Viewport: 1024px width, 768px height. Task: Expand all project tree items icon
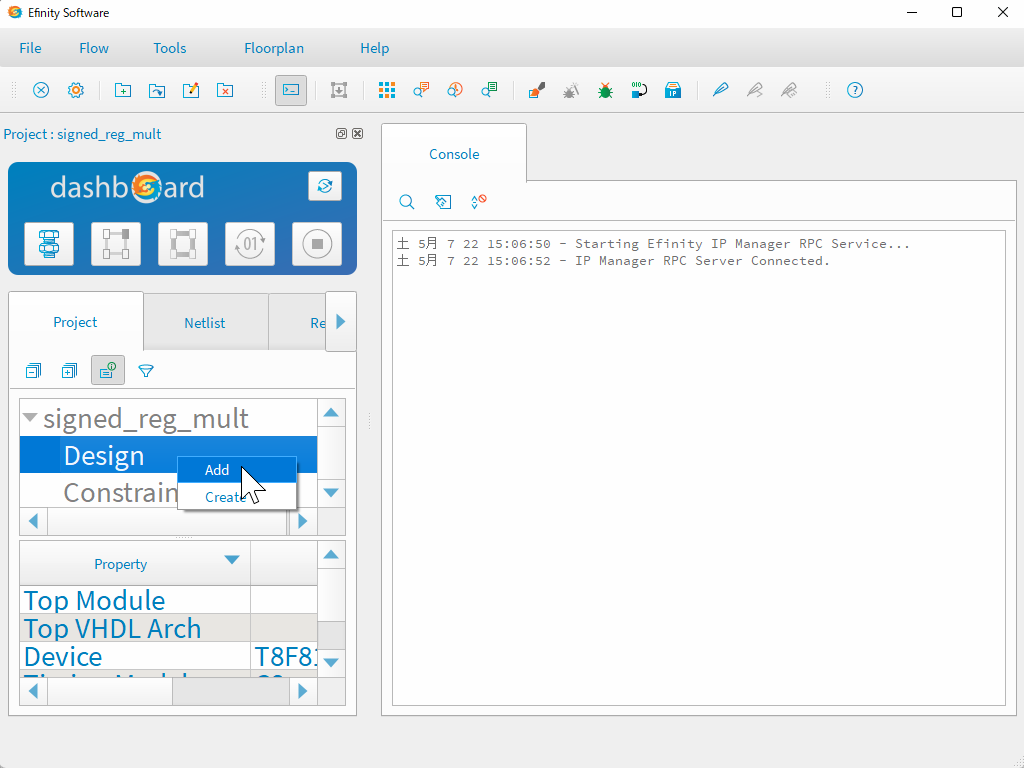[69, 371]
